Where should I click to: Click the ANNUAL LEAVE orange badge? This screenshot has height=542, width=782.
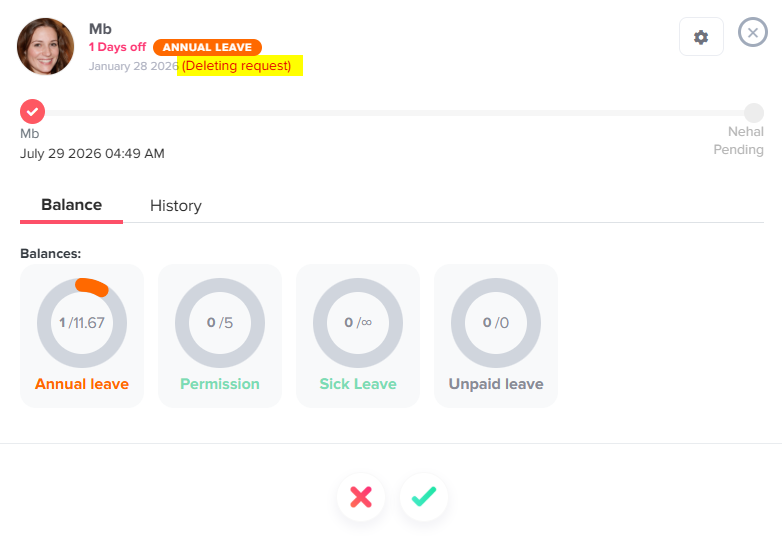207,47
